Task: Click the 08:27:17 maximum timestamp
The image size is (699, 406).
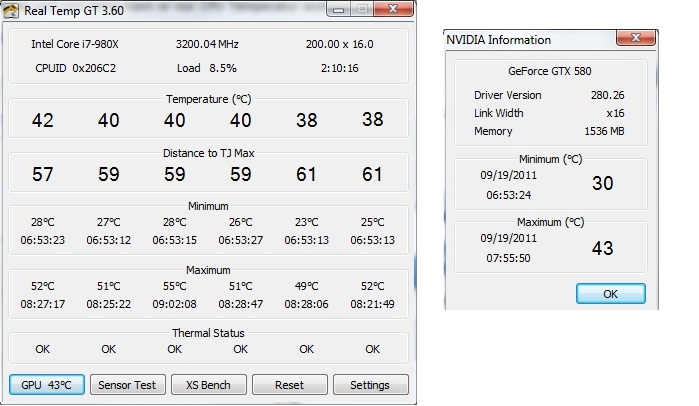Action: tap(43, 304)
